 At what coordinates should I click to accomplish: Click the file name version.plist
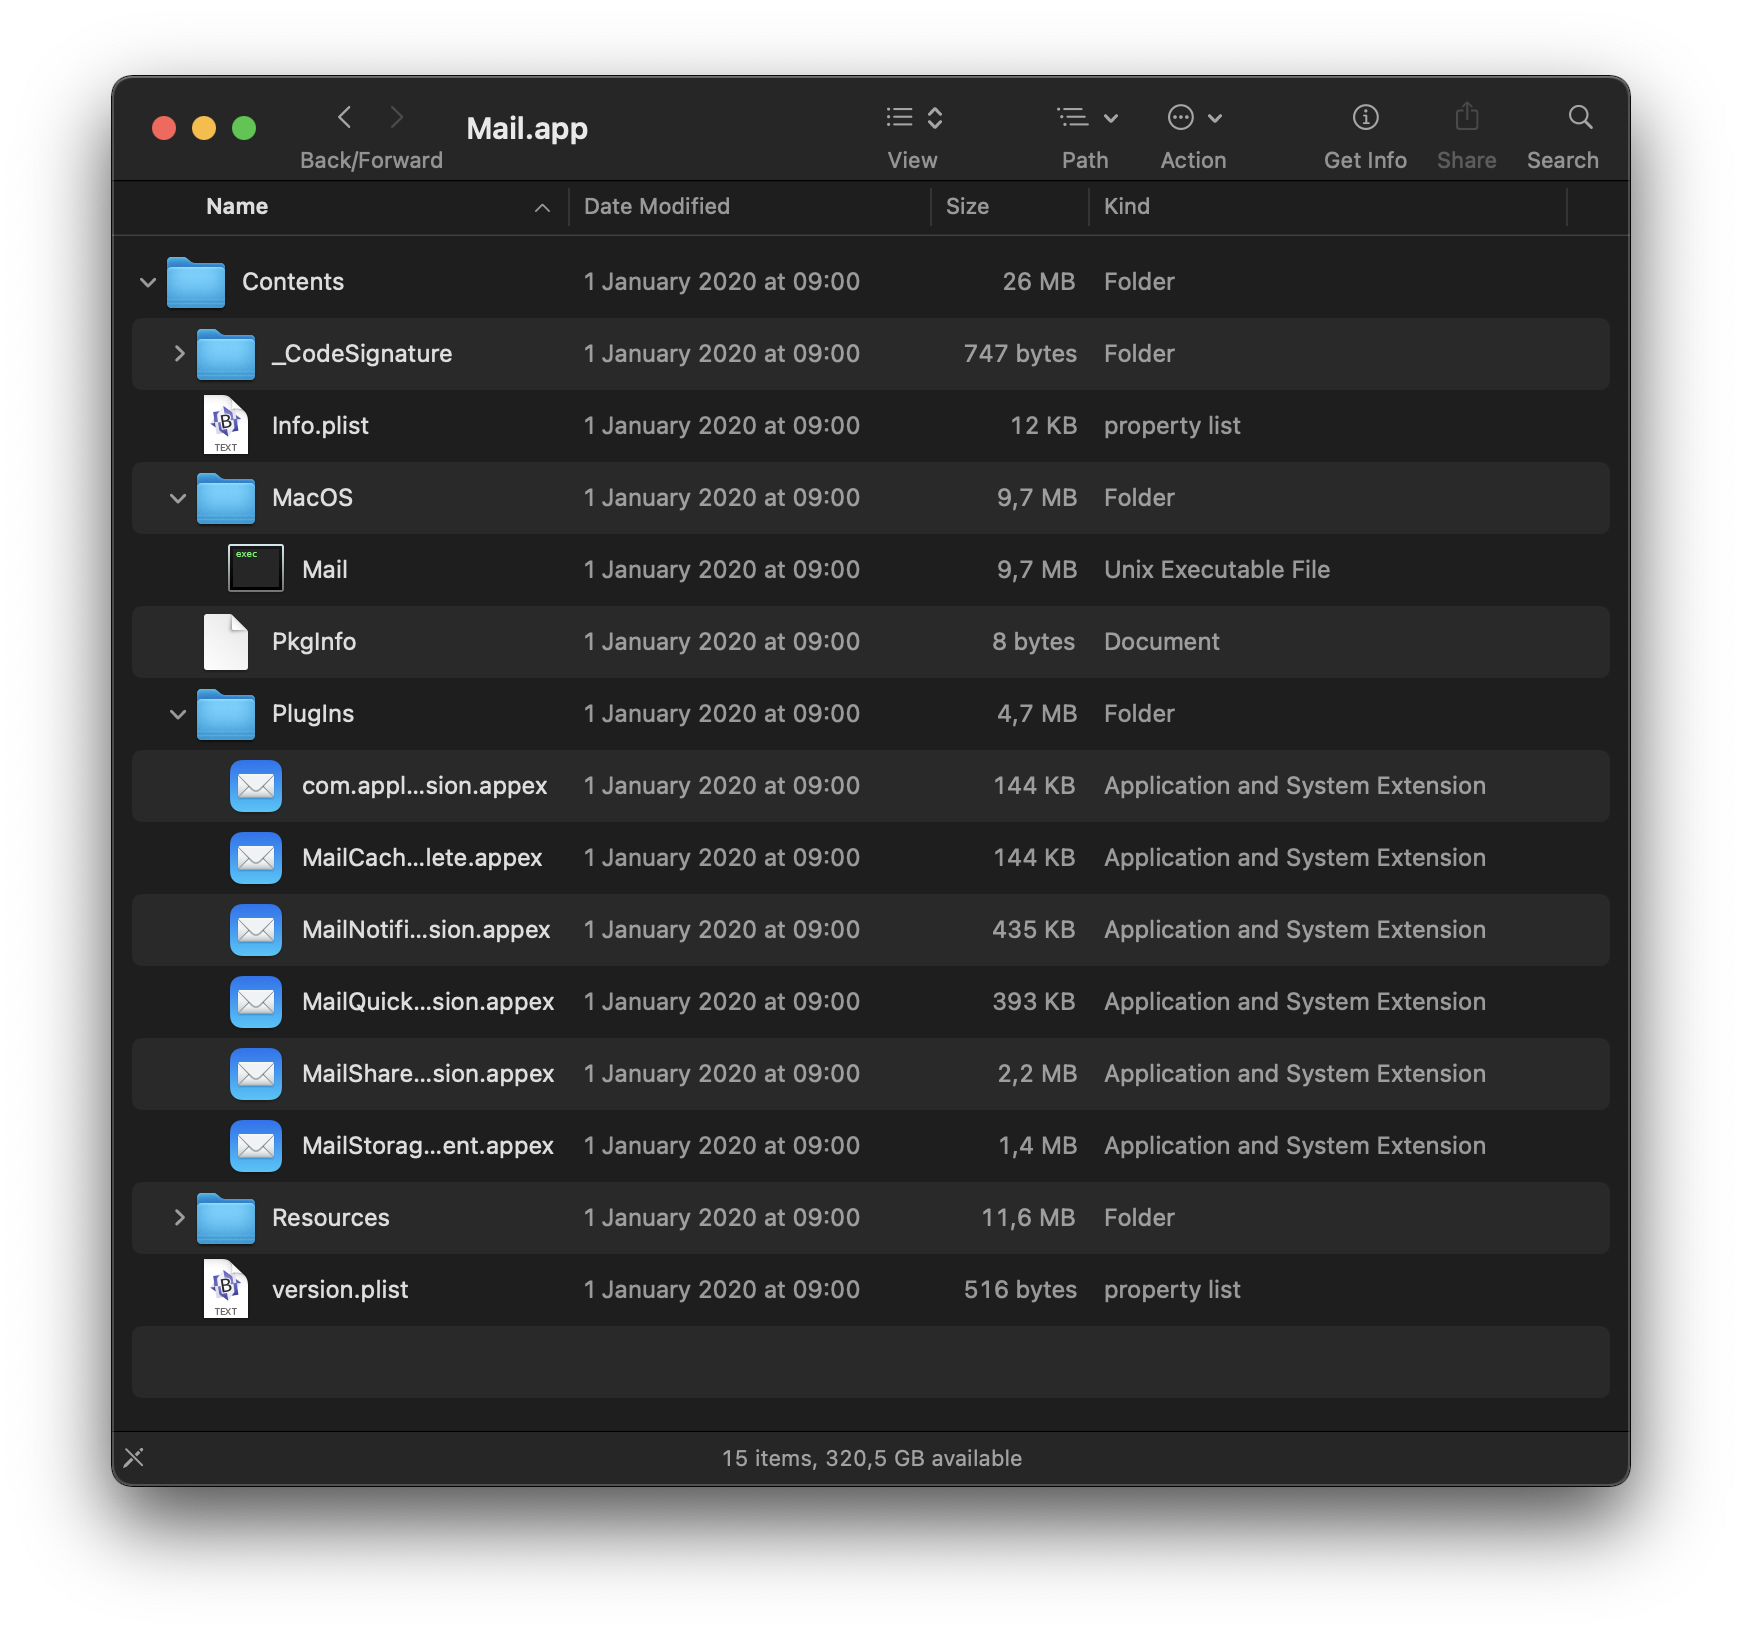[340, 1290]
